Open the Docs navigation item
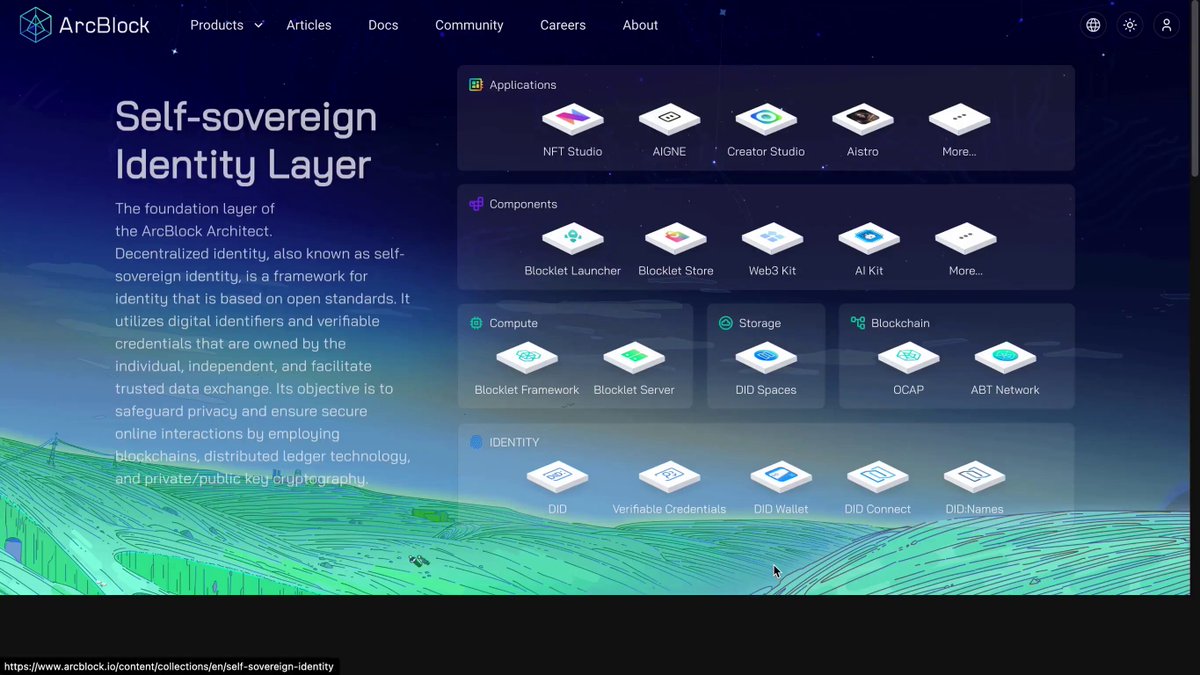1200x675 pixels. [x=383, y=25]
